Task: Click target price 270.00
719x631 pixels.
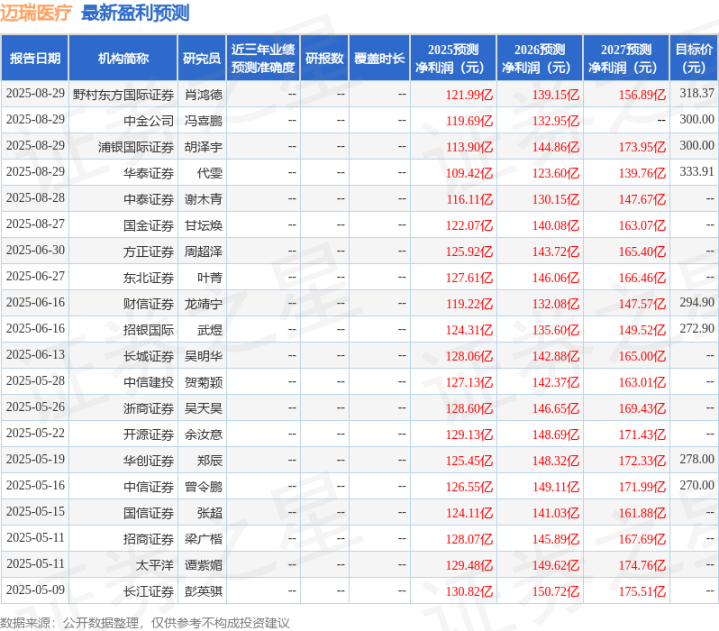Action: [697, 485]
